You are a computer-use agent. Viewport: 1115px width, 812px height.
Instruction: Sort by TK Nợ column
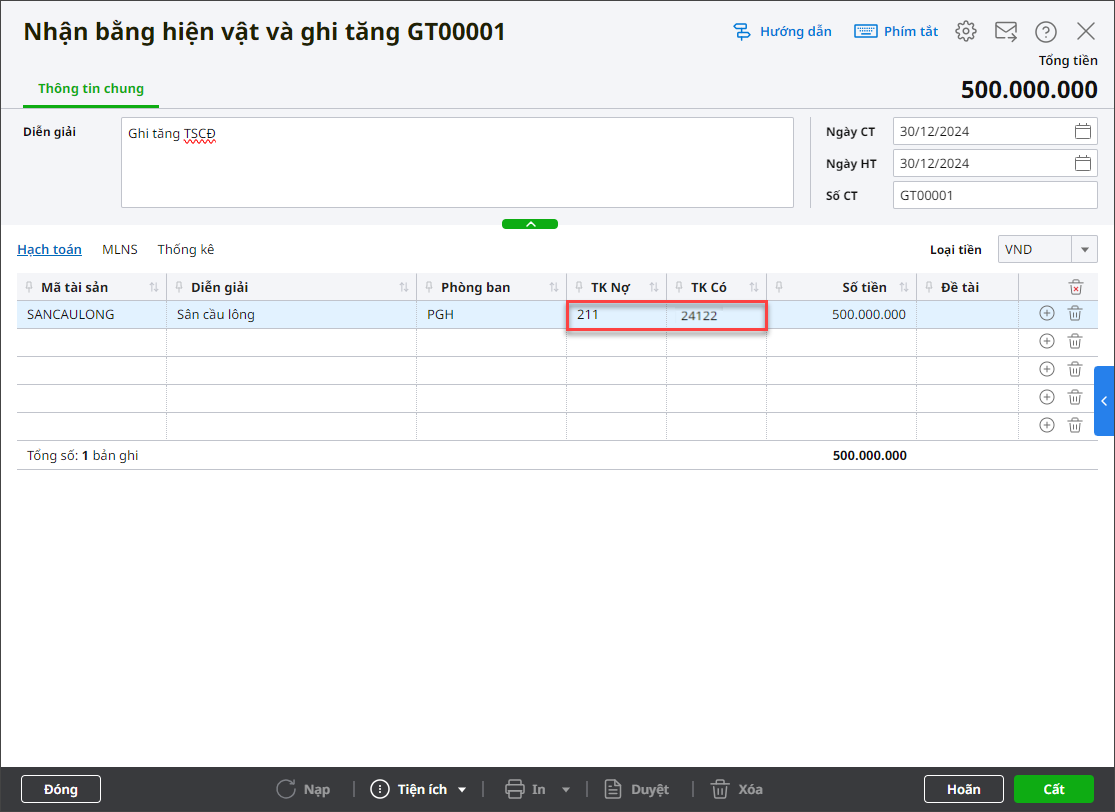pos(653,287)
